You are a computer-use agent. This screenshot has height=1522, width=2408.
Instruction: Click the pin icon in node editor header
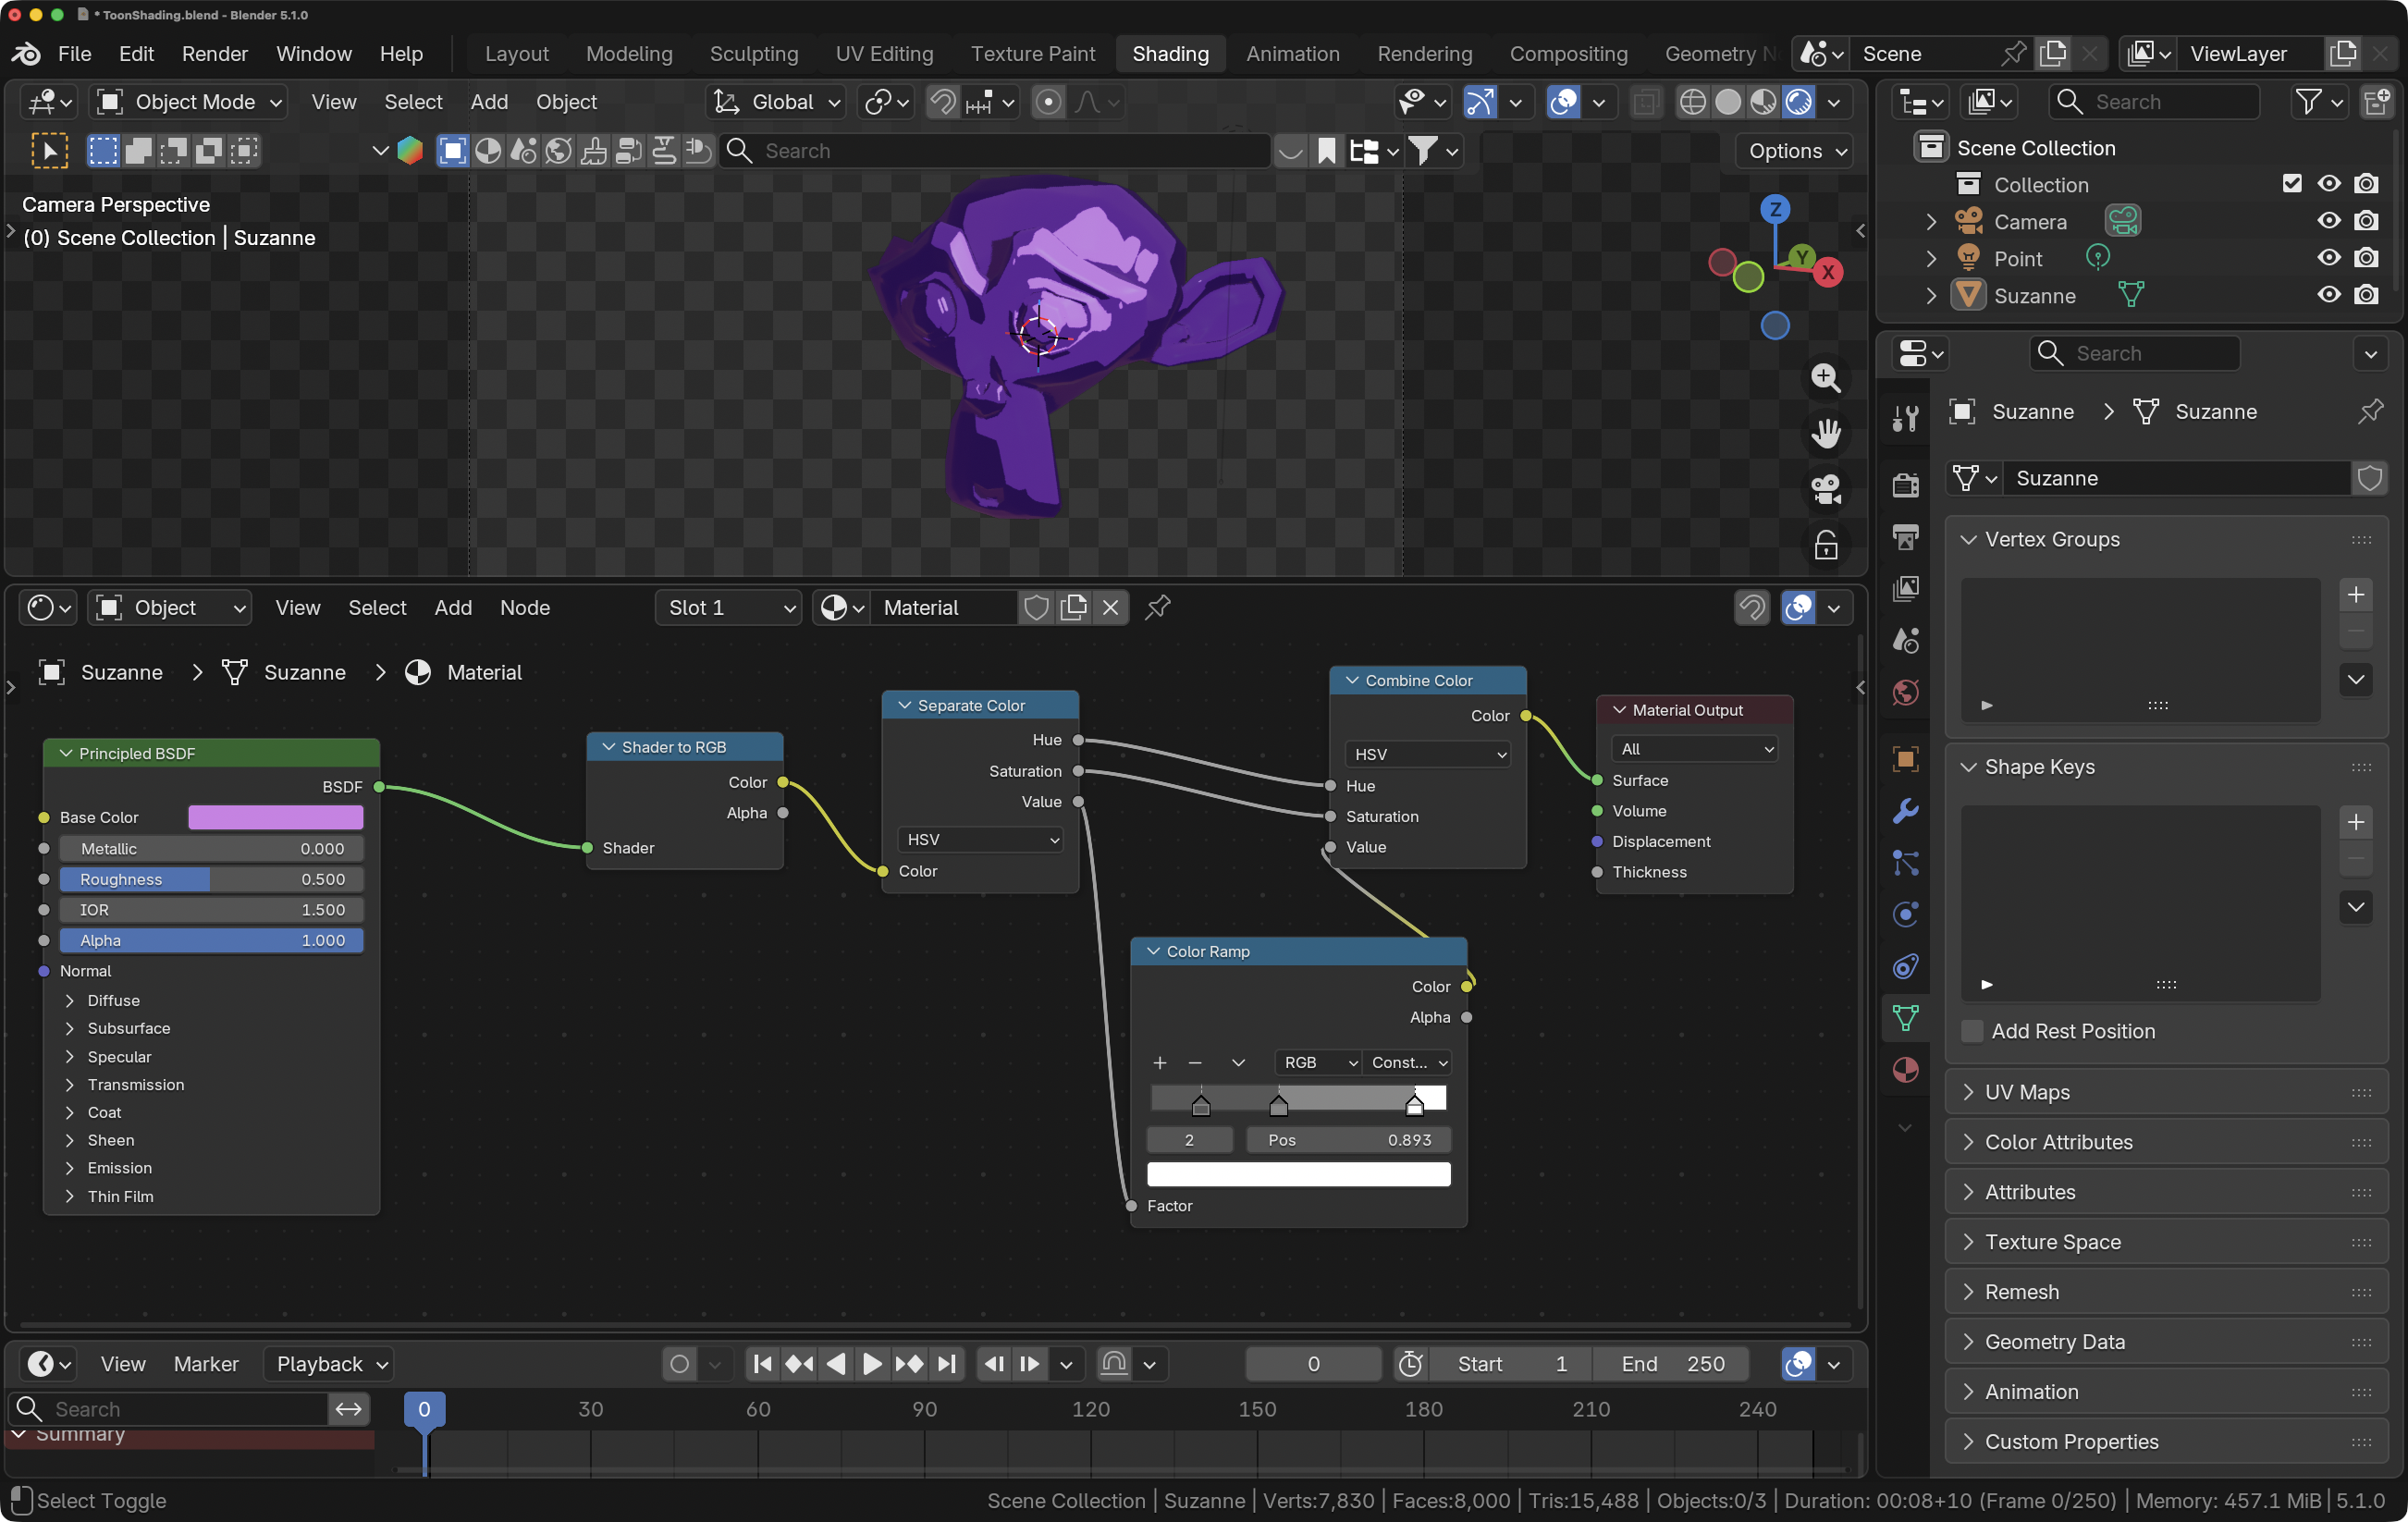click(x=1158, y=607)
